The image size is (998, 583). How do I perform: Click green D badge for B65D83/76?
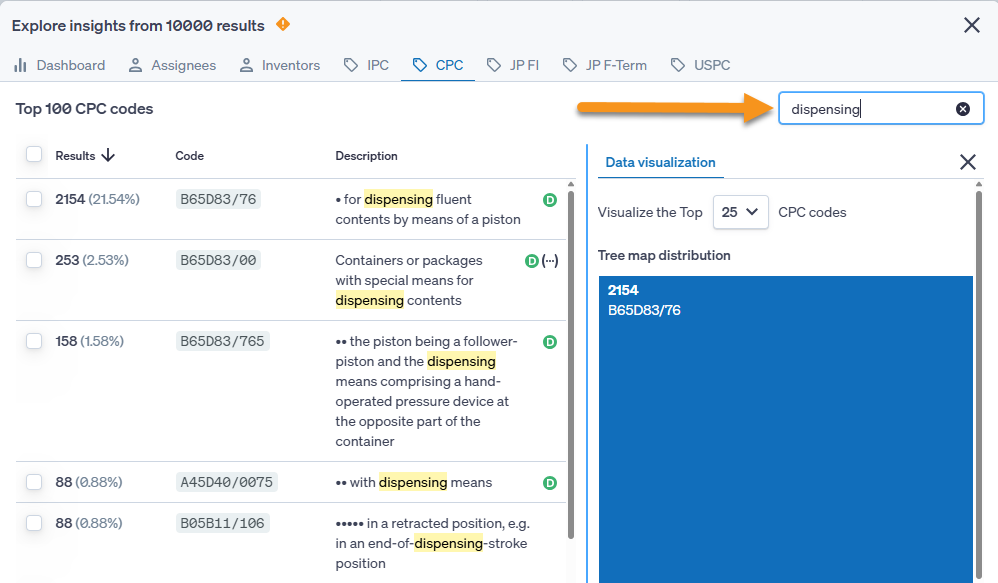549,200
